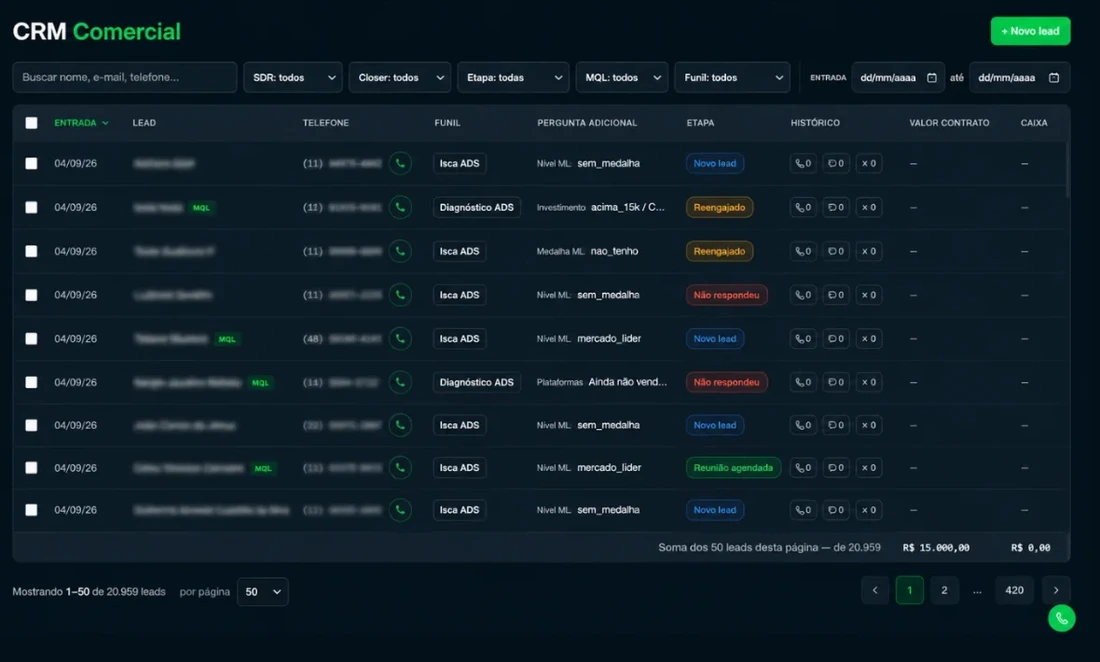Viewport: 1100px width, 662px height.
Task: Click ×0 counter in acima_15k row
Action: pyautogui.click(x=868, y=208)
